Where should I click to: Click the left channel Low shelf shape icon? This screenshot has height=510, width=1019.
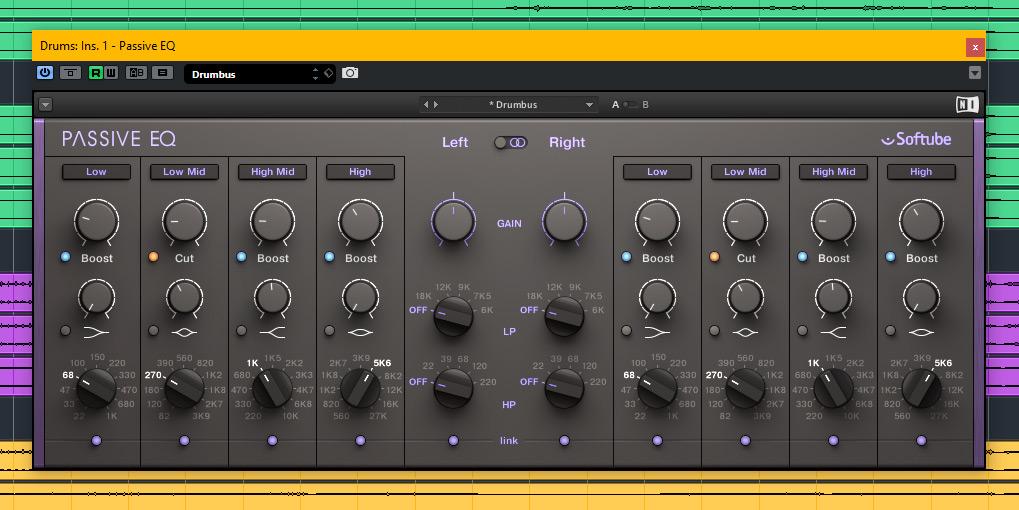[x=96, y=332]
